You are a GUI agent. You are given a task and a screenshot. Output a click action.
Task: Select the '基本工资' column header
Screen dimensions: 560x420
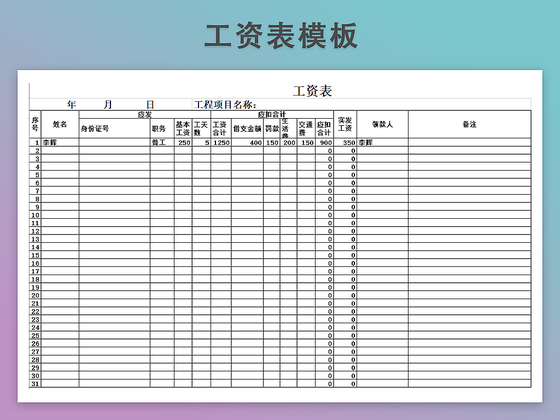coord(183,129)
